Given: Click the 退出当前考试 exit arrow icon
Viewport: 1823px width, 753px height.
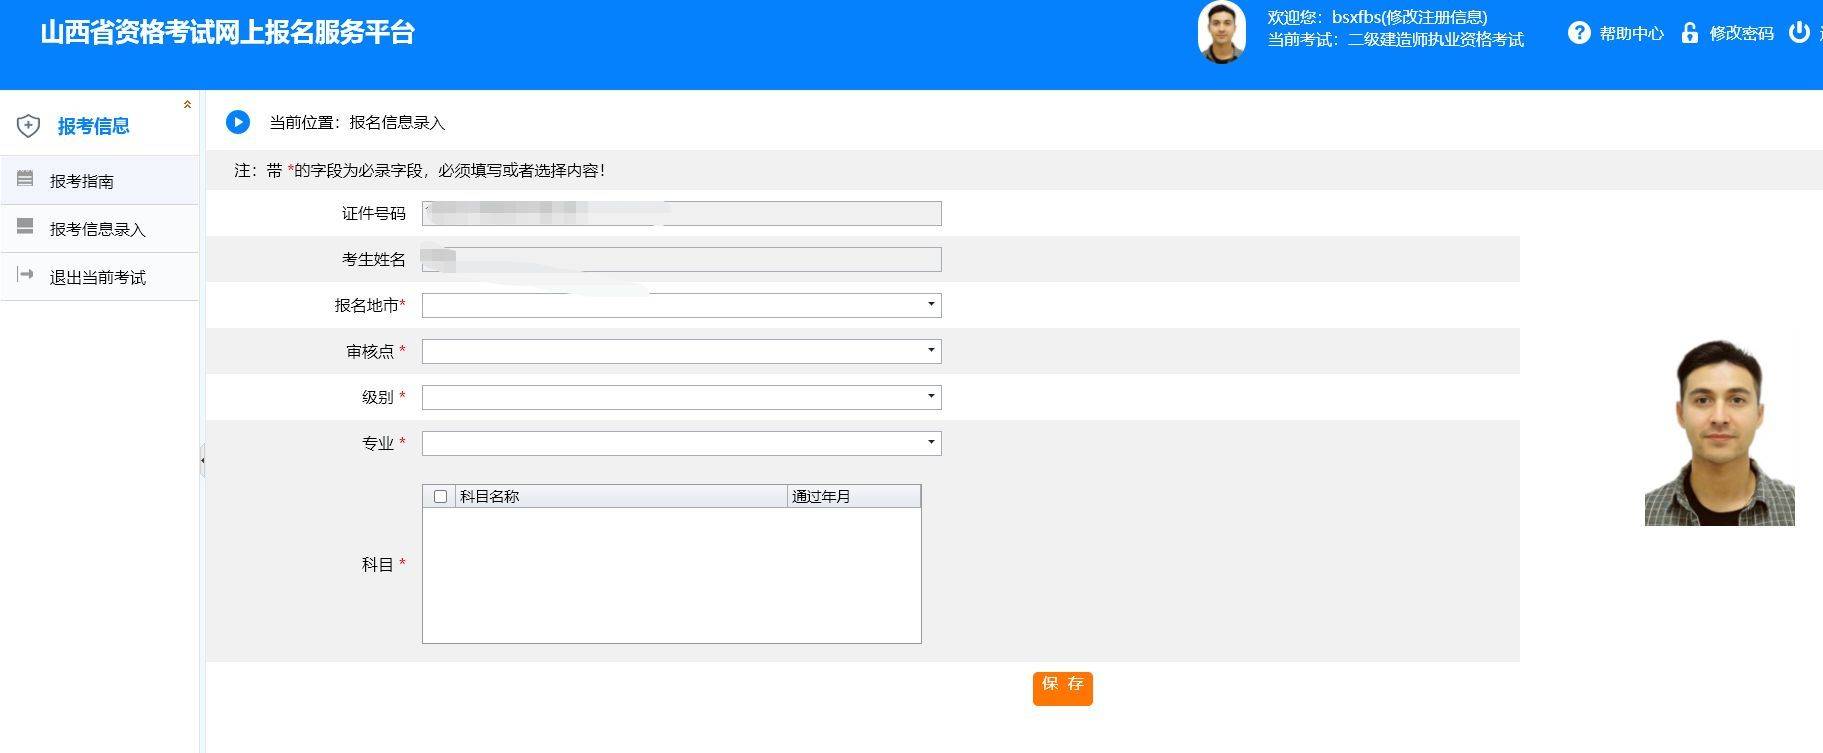Looking at the screenshot, I should [26, 275].
